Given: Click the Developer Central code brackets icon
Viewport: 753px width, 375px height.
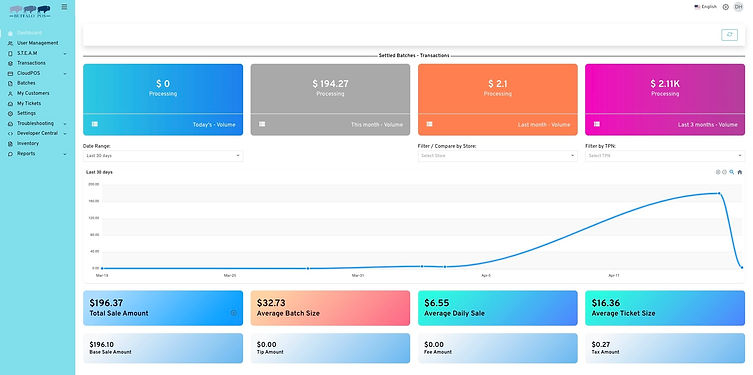Looking at the screenshot, I should point(11,133).
